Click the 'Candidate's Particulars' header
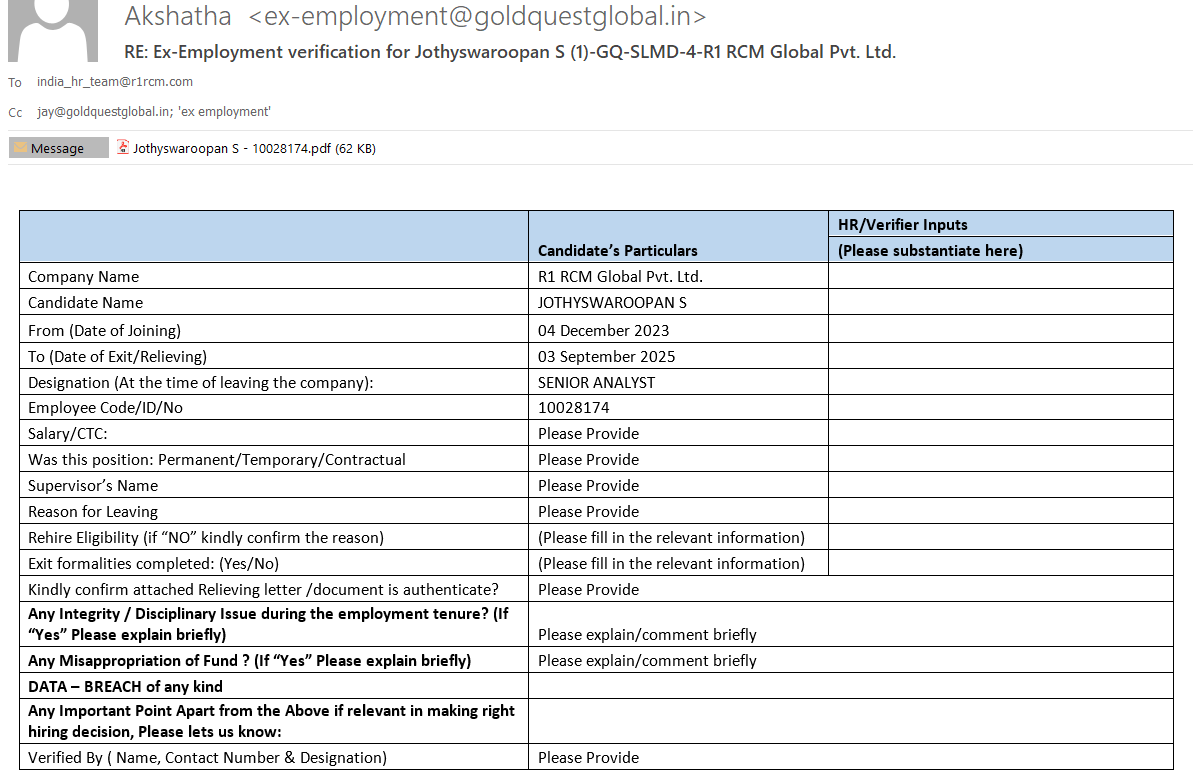This screenshot has width=1193, height=781. coord(617,250)
